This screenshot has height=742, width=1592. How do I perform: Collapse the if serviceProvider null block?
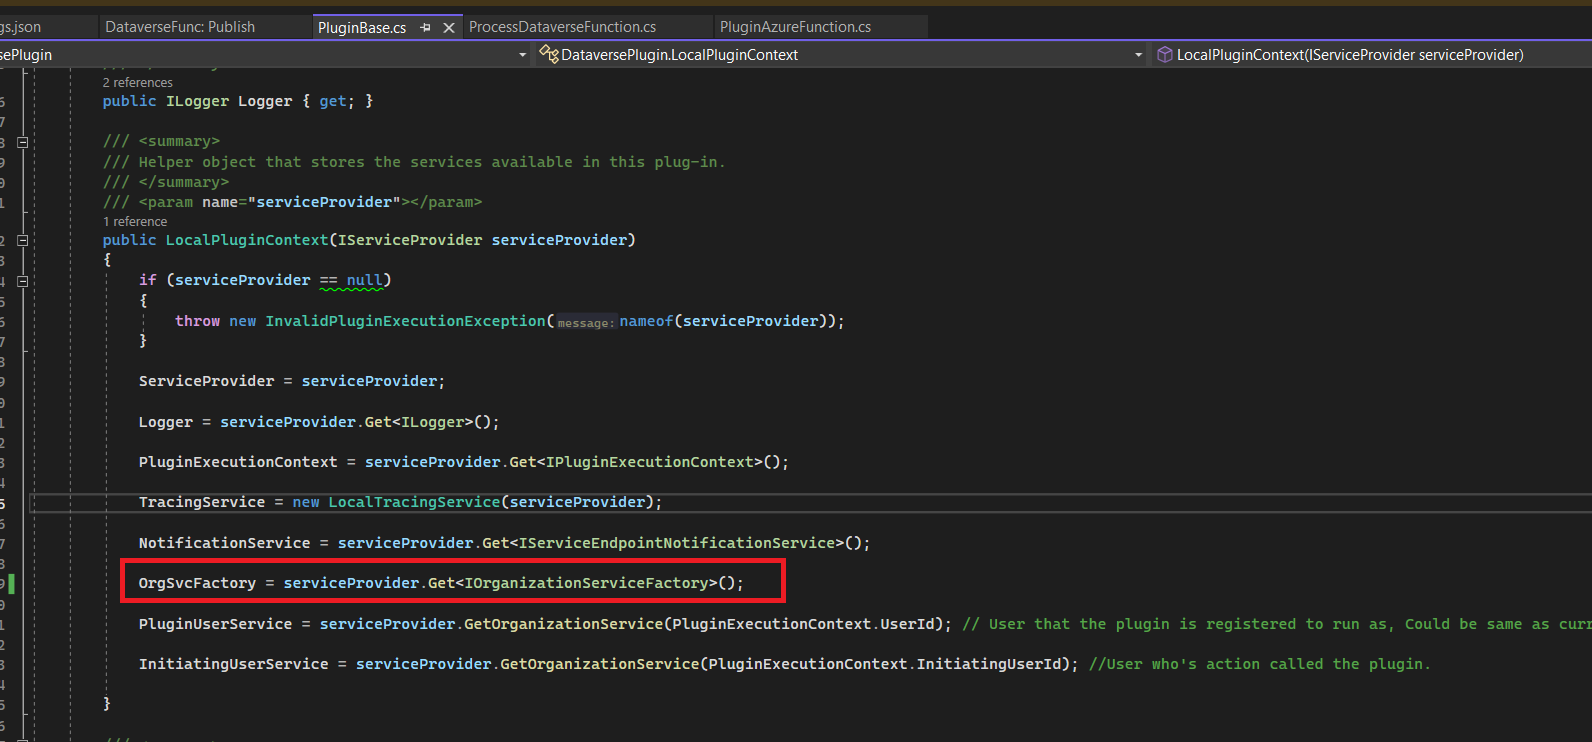pyautogui.click(x=23, y=281)
